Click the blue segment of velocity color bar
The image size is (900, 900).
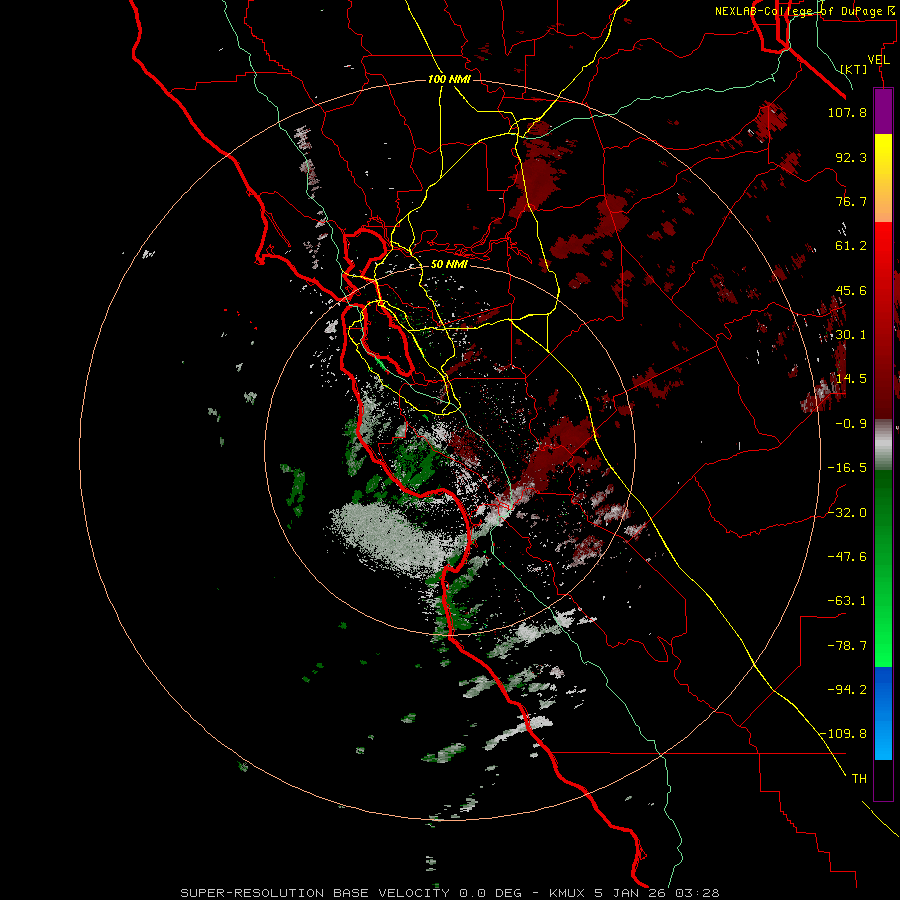coord(883,713)
